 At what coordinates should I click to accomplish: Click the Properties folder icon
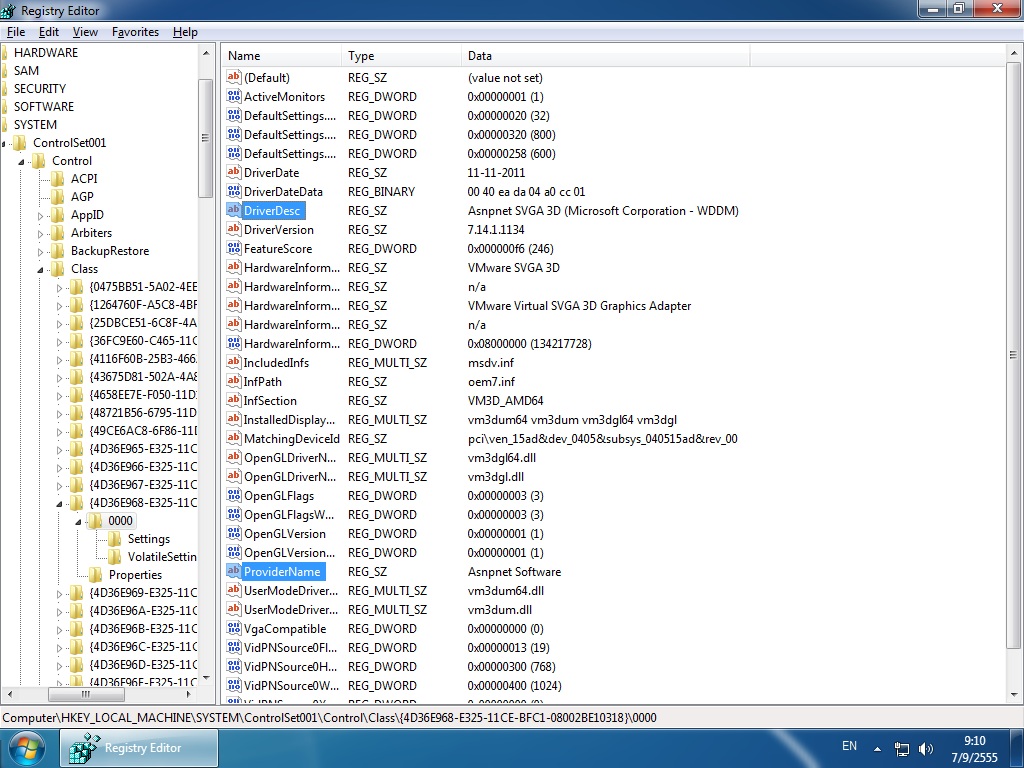(95, 575)
